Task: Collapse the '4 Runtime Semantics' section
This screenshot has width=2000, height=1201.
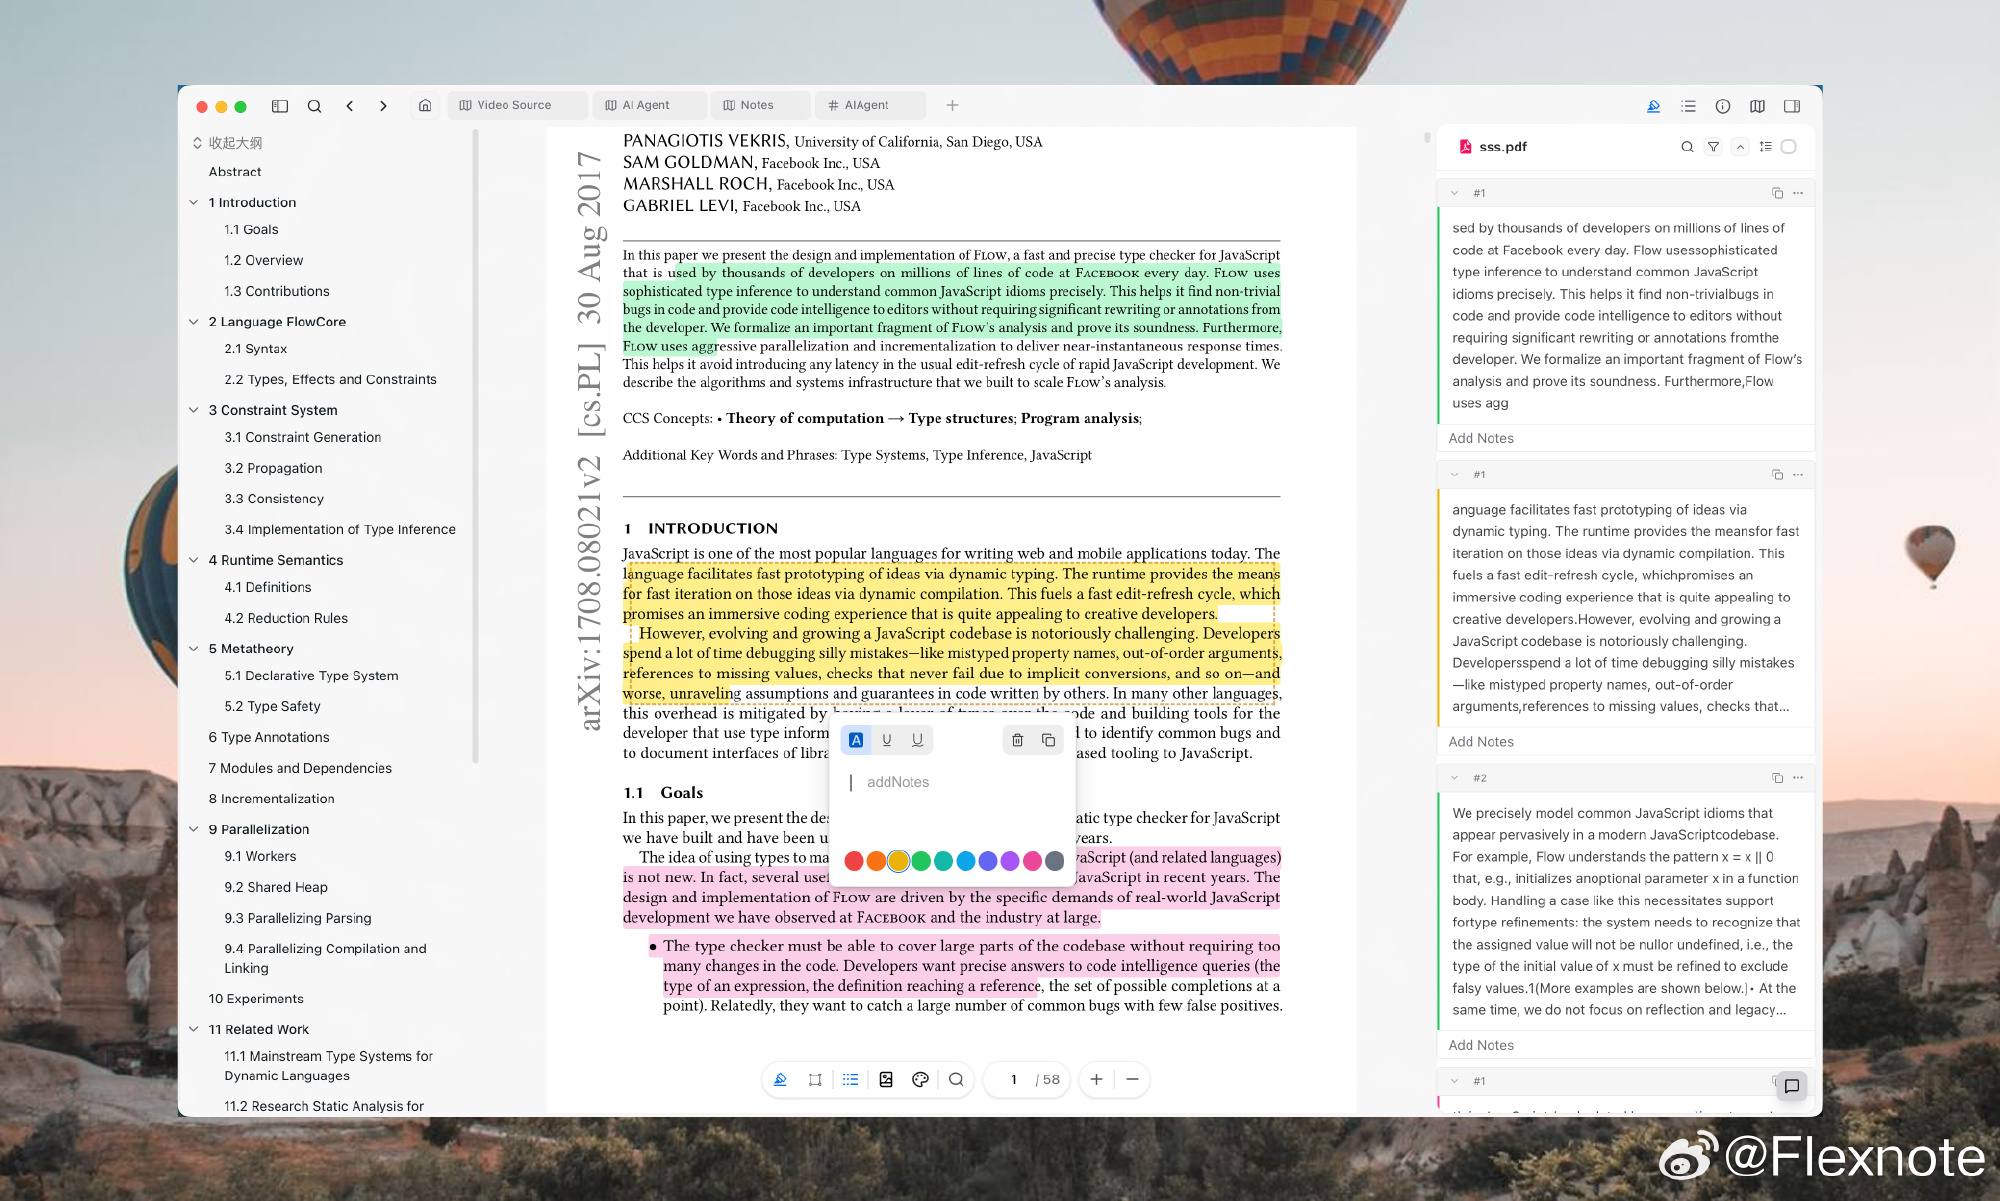Action: tap(194, 561)
